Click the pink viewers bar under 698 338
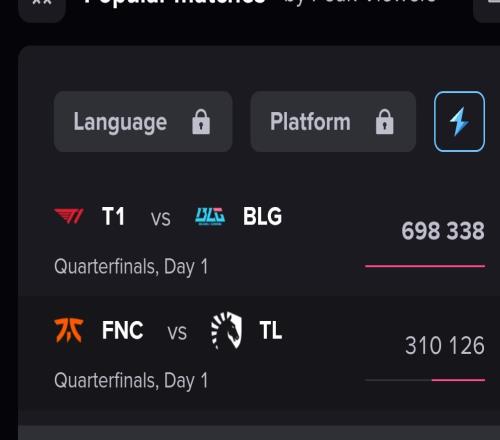Image resolution: width=500 pixels, height=440 pixels. point(425,266)
